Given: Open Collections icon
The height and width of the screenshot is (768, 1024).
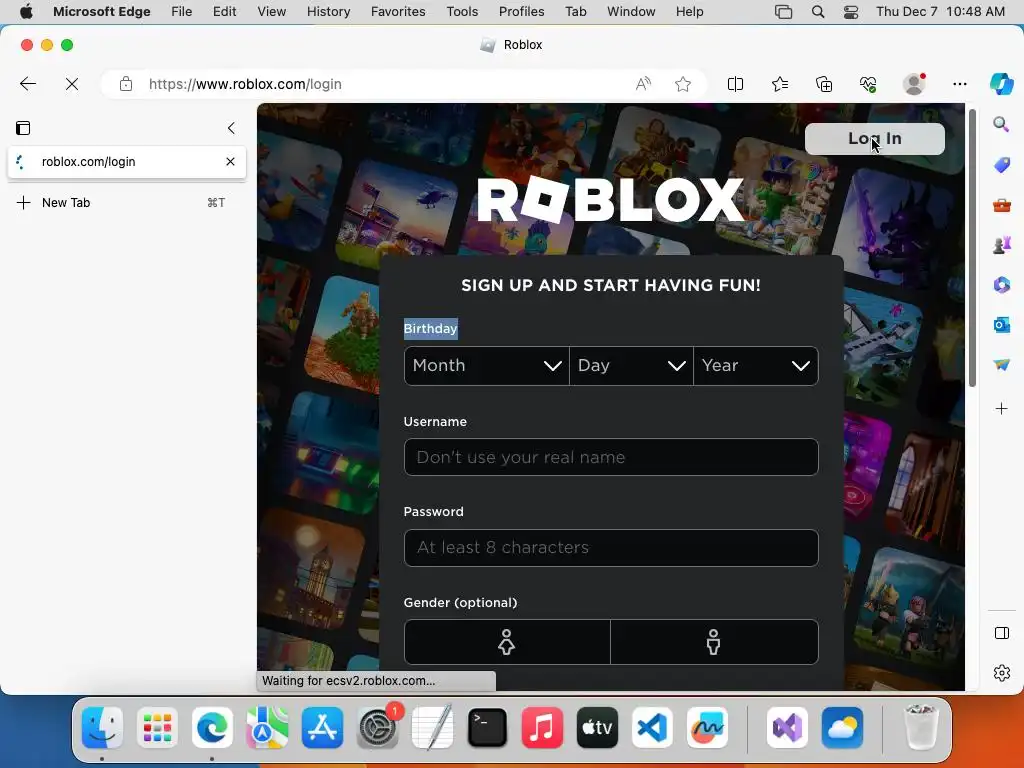Looking at the screenshot, I should click(824, 84).
